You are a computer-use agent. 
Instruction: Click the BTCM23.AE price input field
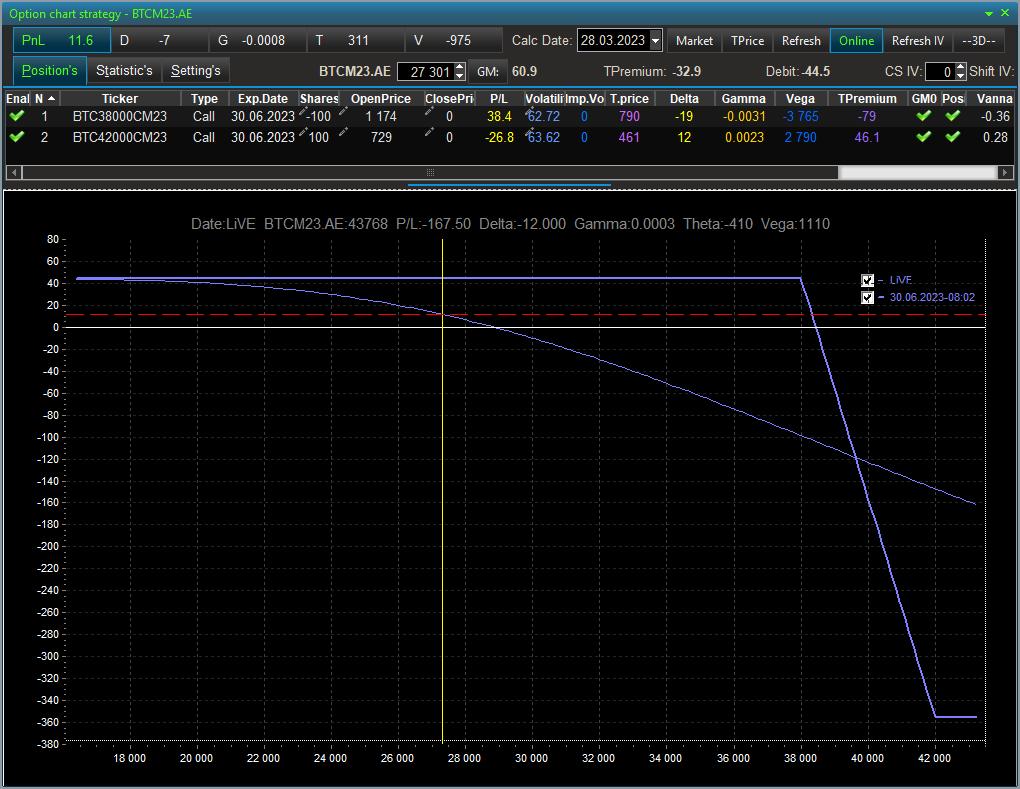pos(426,72)
